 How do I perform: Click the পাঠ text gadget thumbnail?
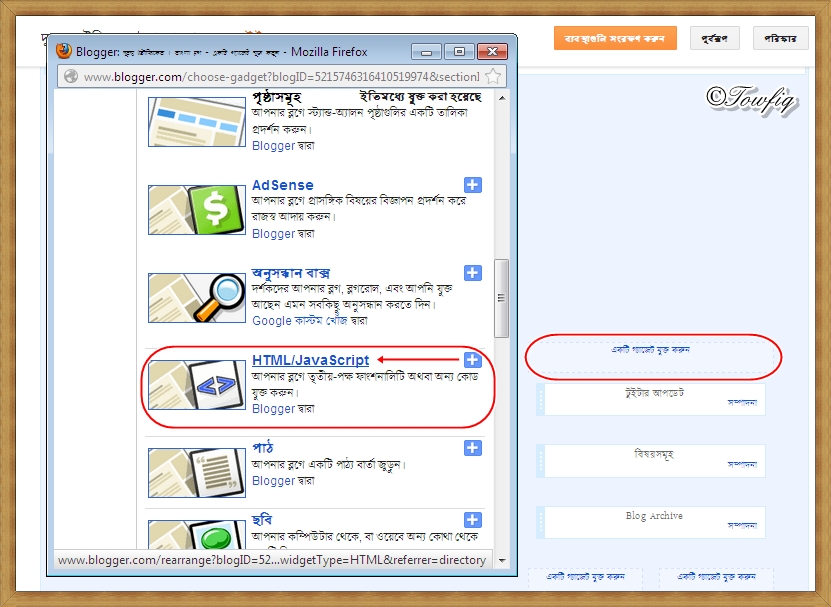click(x=197, y=472)
